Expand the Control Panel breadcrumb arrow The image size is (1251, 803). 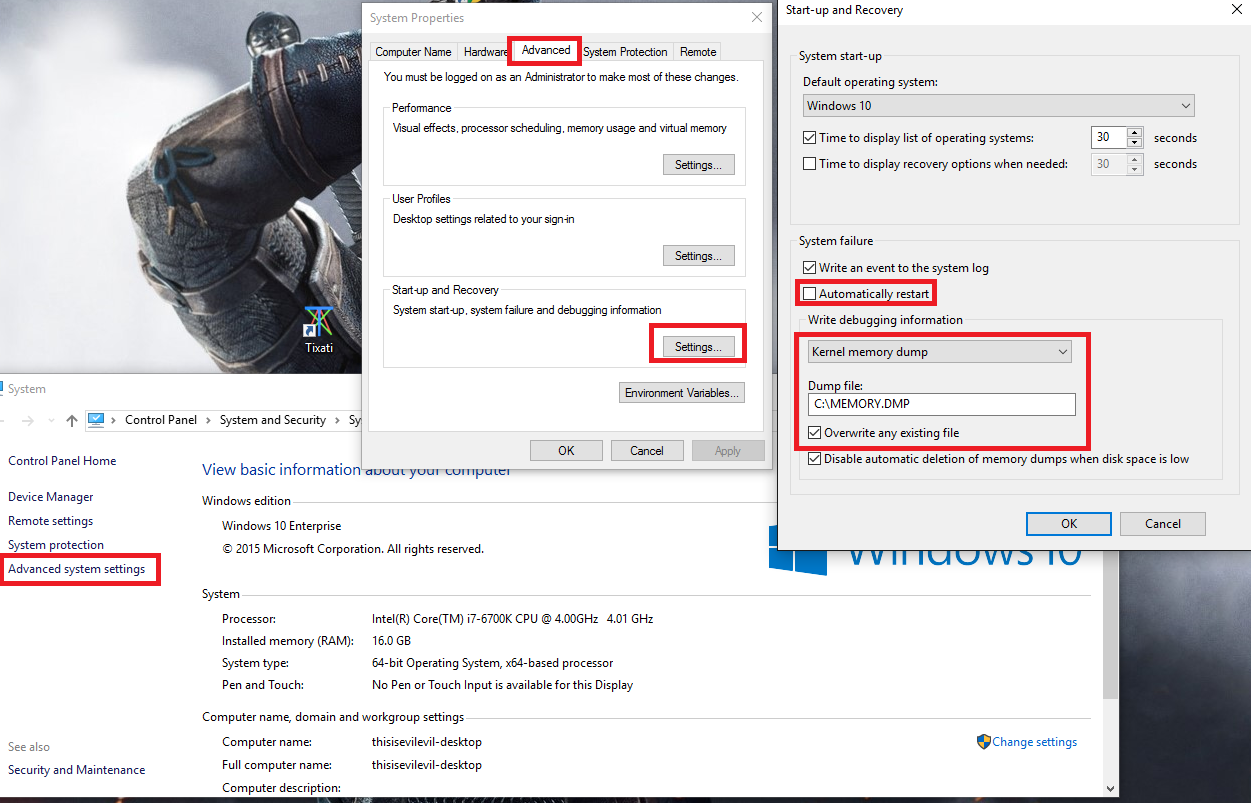(x=209, y=420)
